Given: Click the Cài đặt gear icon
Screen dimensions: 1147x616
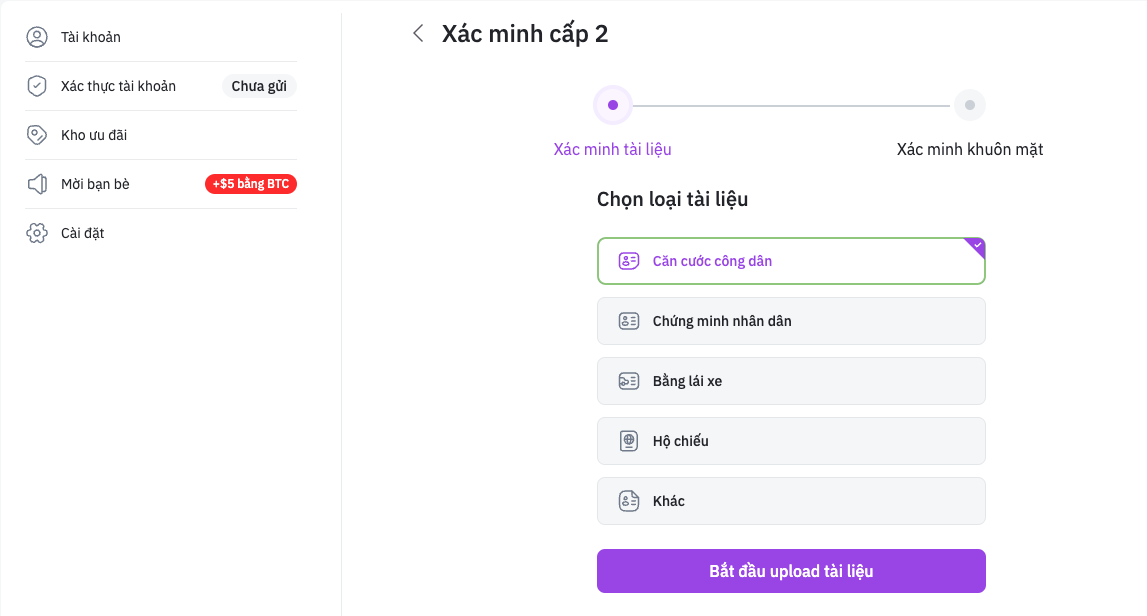Looking at the screenshot, I should point(37,233).
